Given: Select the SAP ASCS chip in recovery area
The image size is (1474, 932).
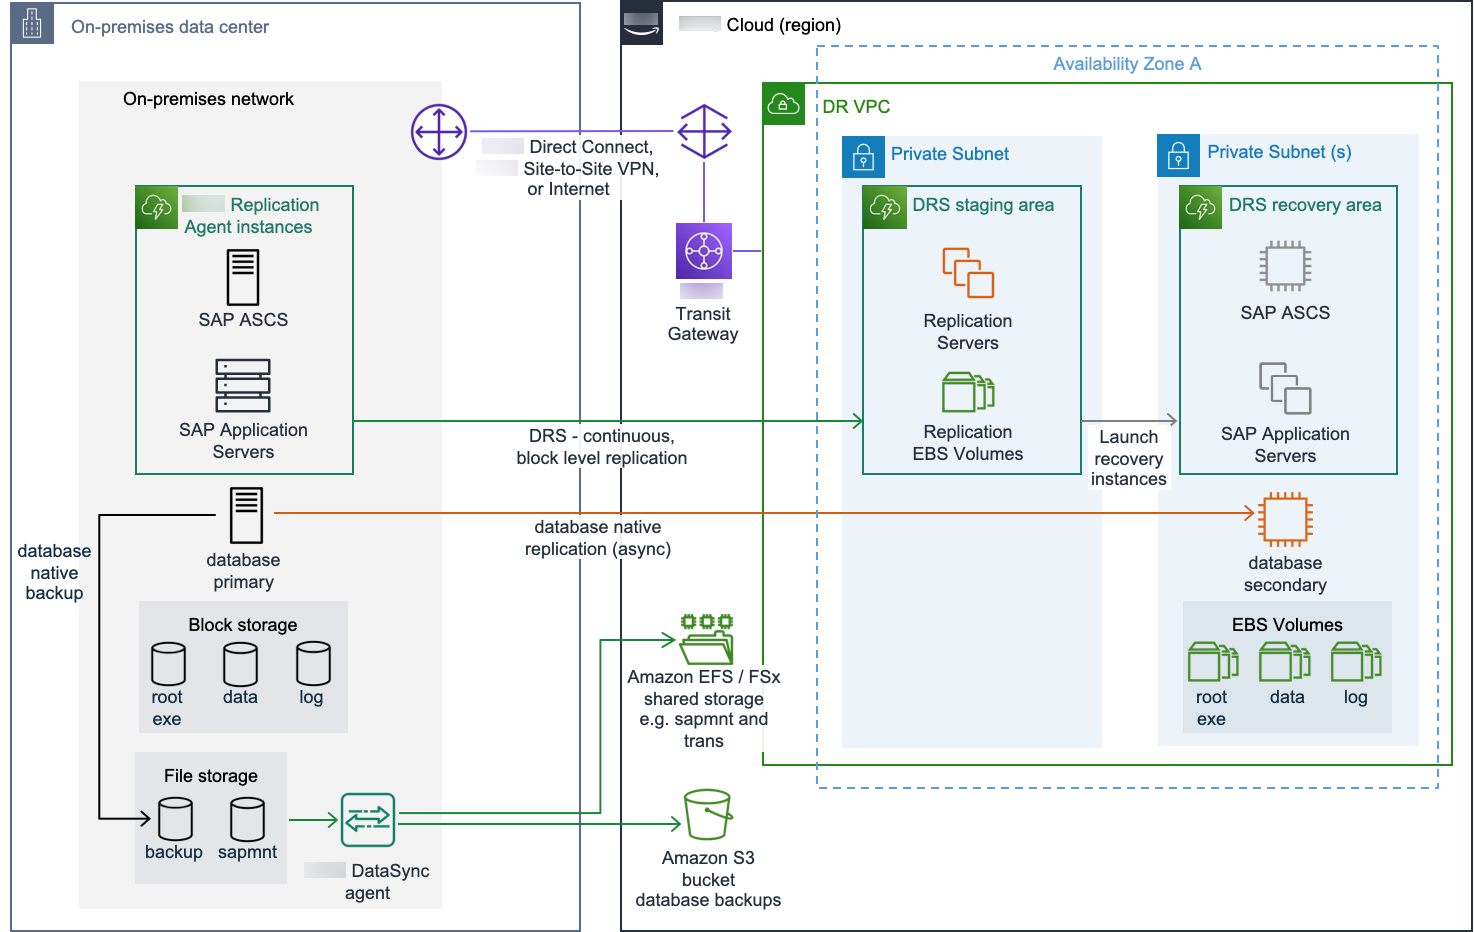Looking at the screenshot, I should pyautogui.click(x=1285, y=266).
